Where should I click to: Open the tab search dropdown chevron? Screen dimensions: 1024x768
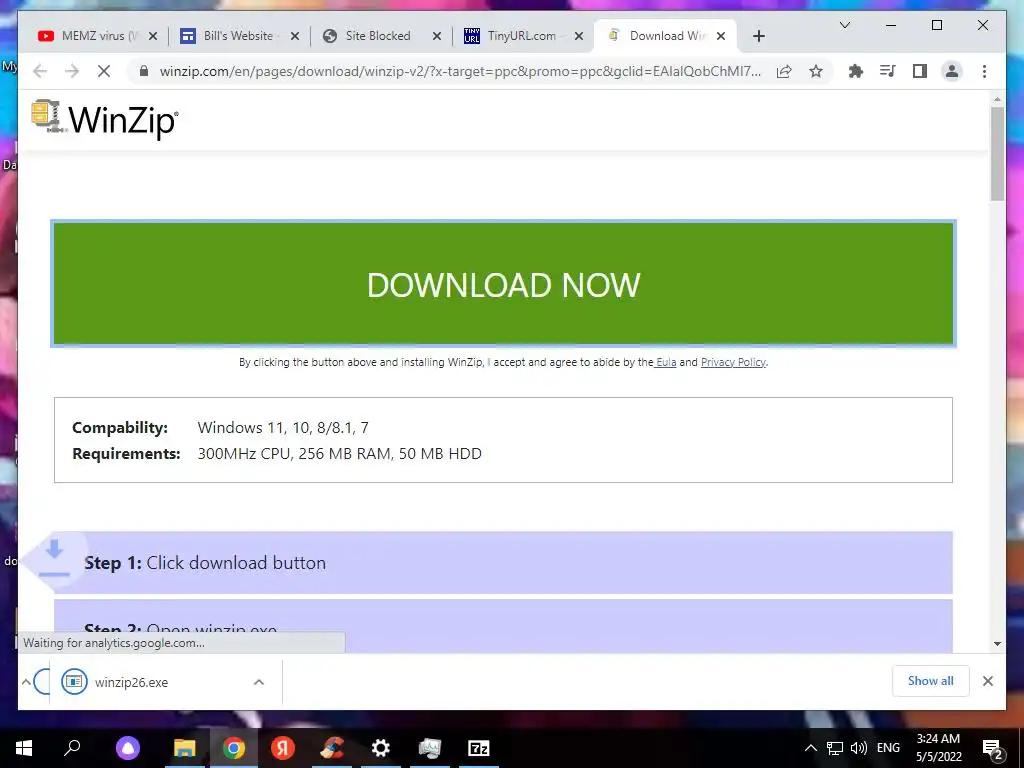pyautogui.click(x=844, y=25)
